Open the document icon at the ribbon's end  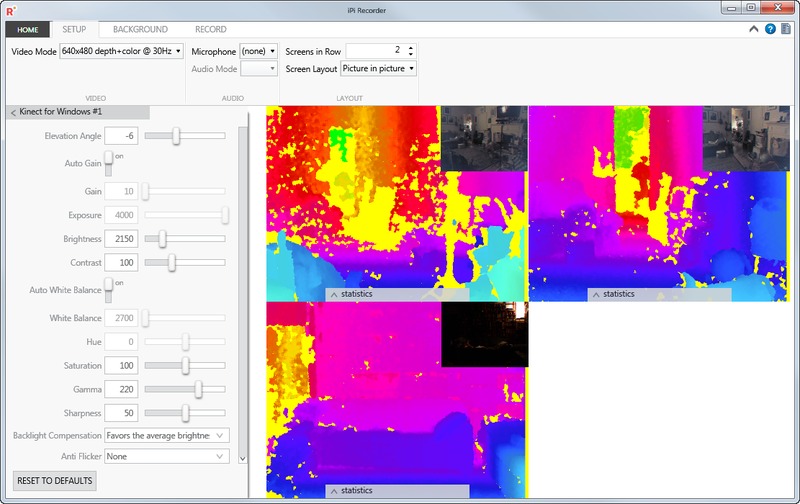(x=786, y=29)
